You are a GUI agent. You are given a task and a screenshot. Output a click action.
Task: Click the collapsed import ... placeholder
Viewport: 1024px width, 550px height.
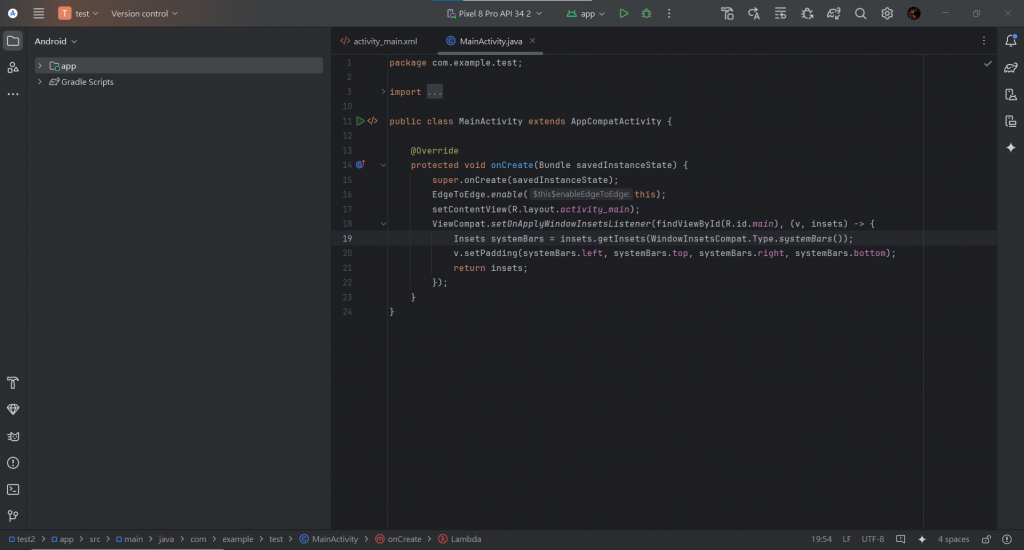[x=434, y=92]
